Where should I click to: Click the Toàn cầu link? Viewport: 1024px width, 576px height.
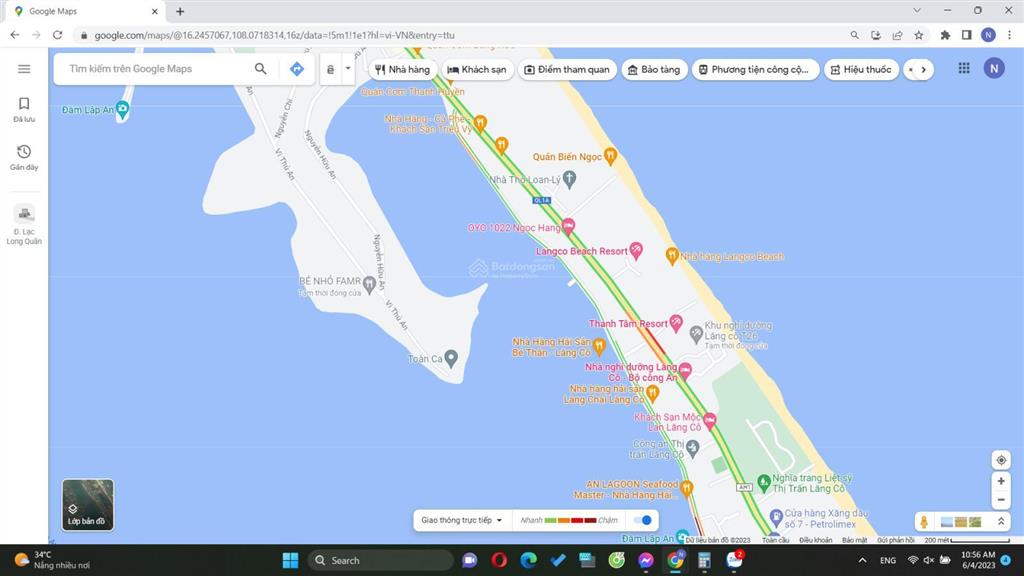pos(776,540)
